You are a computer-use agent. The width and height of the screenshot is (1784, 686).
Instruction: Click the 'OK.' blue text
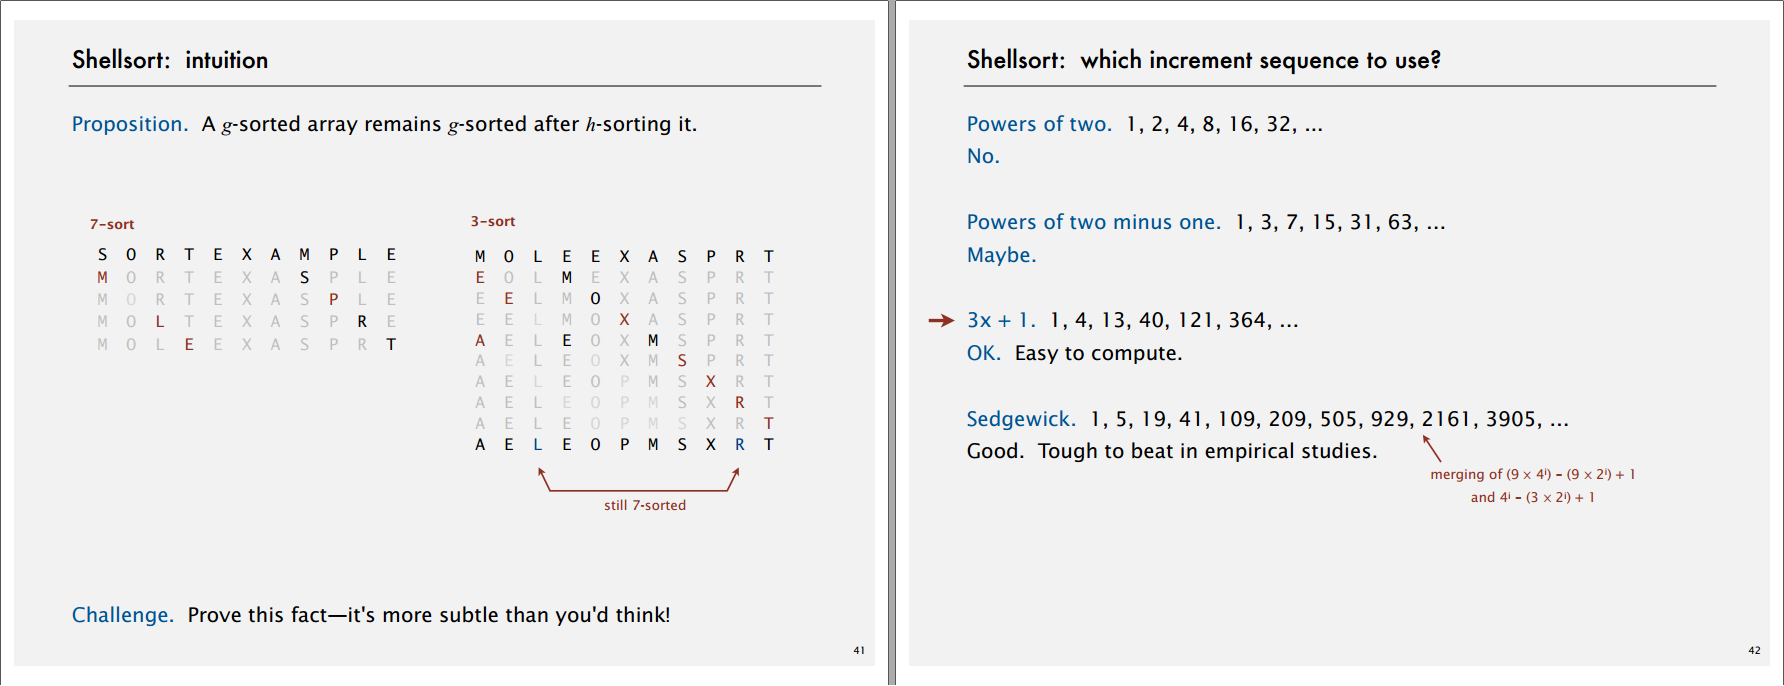(x=983, y=353)
